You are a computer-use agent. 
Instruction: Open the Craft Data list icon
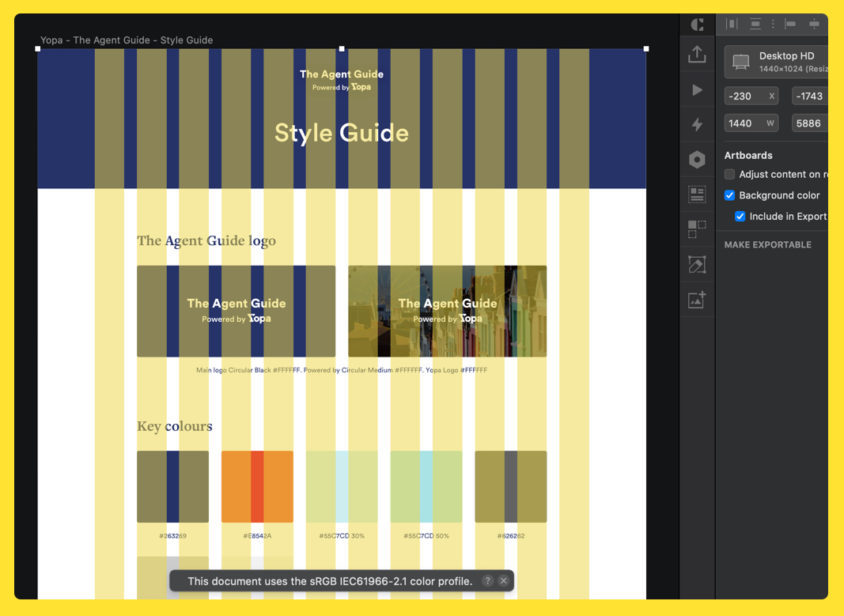[697, 194]
